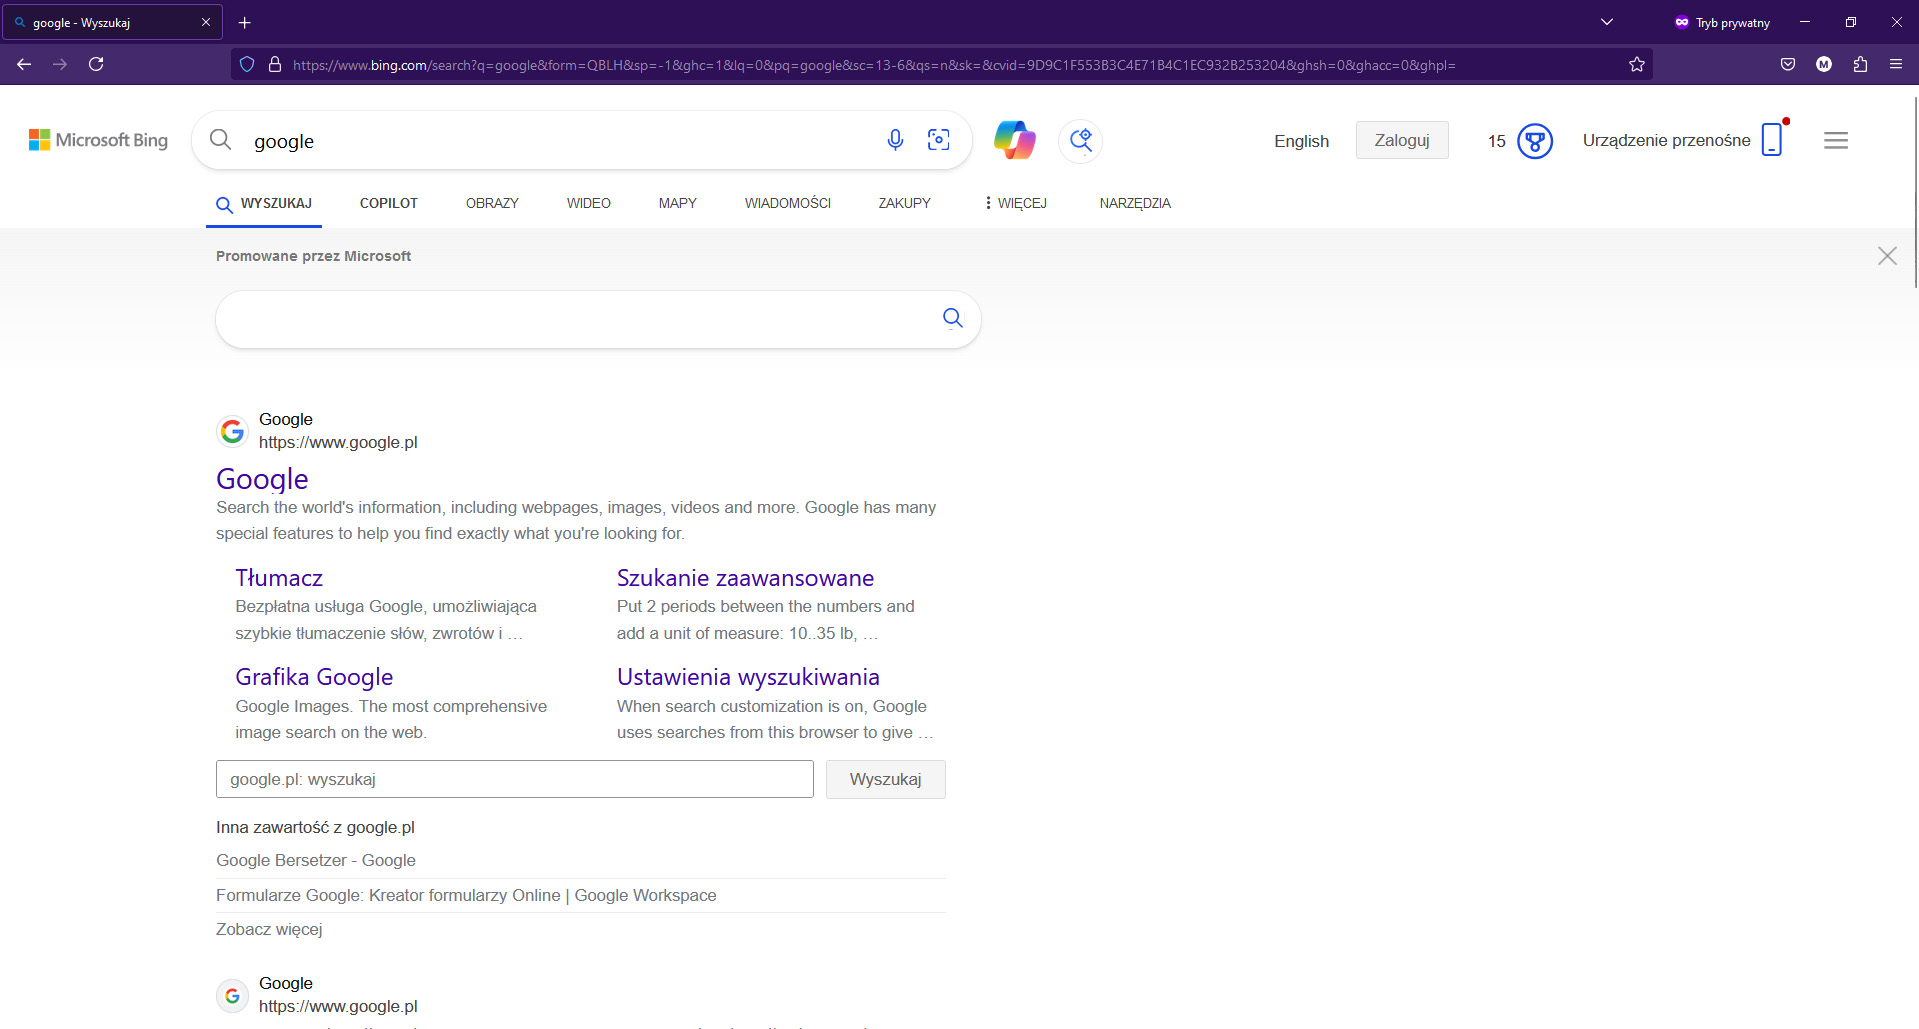Click the magnifier icon in Bing search box
This screenshot has height=1029, width=1919.
coord(221,140)
